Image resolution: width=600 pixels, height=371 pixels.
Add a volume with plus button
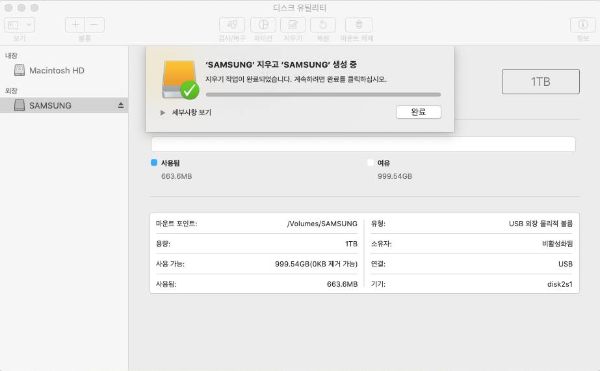pos(75,25)
